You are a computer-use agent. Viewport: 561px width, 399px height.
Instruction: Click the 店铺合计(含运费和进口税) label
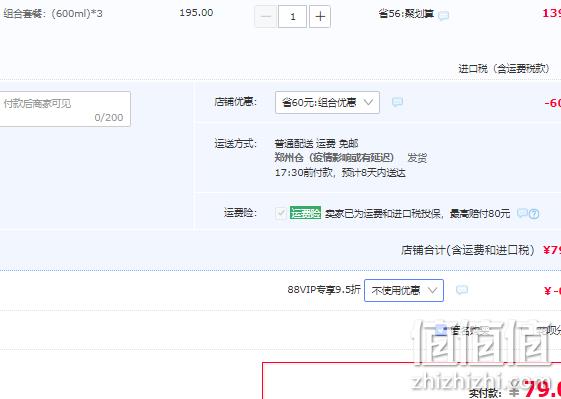click(x=468, y=250)
